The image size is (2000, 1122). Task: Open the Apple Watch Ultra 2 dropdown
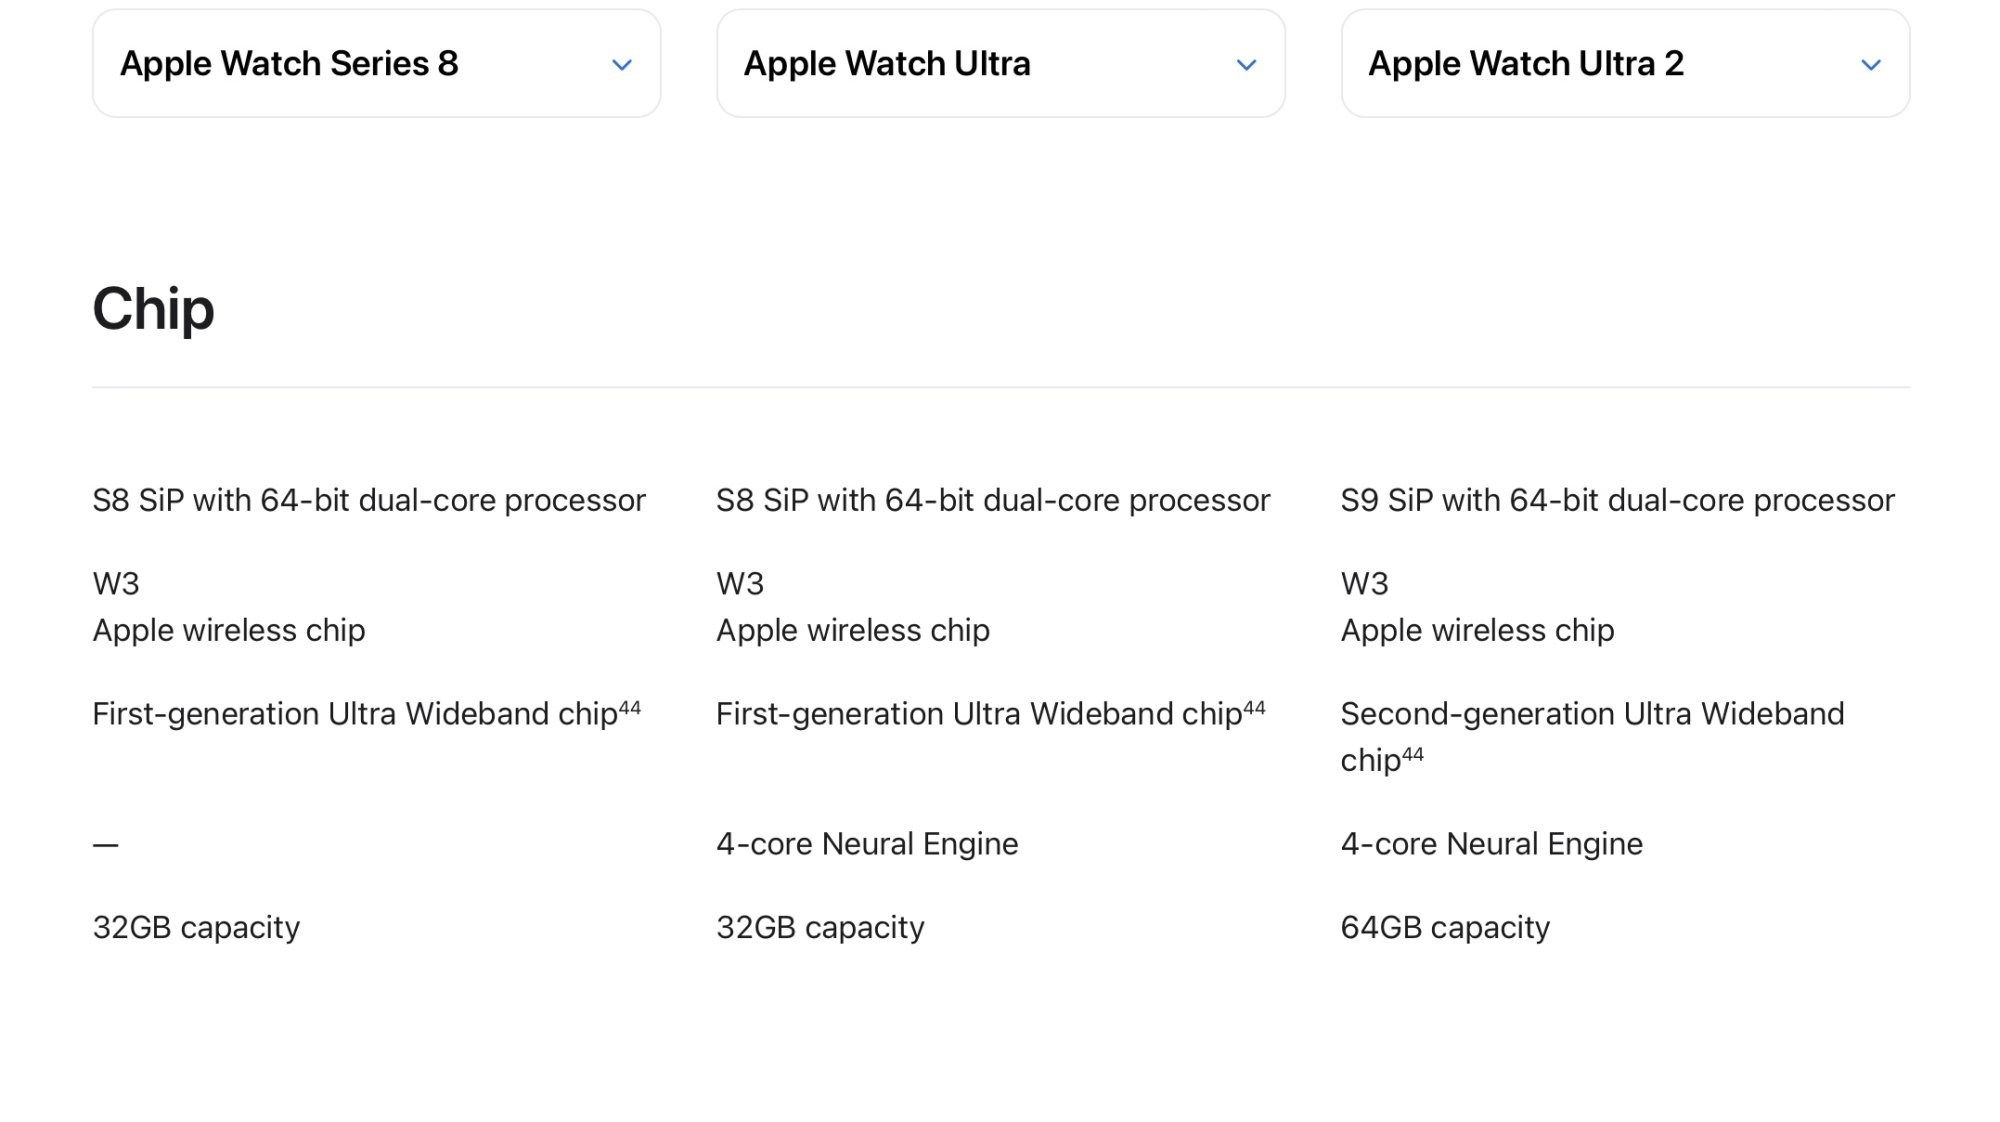(x=1625, y=64)
